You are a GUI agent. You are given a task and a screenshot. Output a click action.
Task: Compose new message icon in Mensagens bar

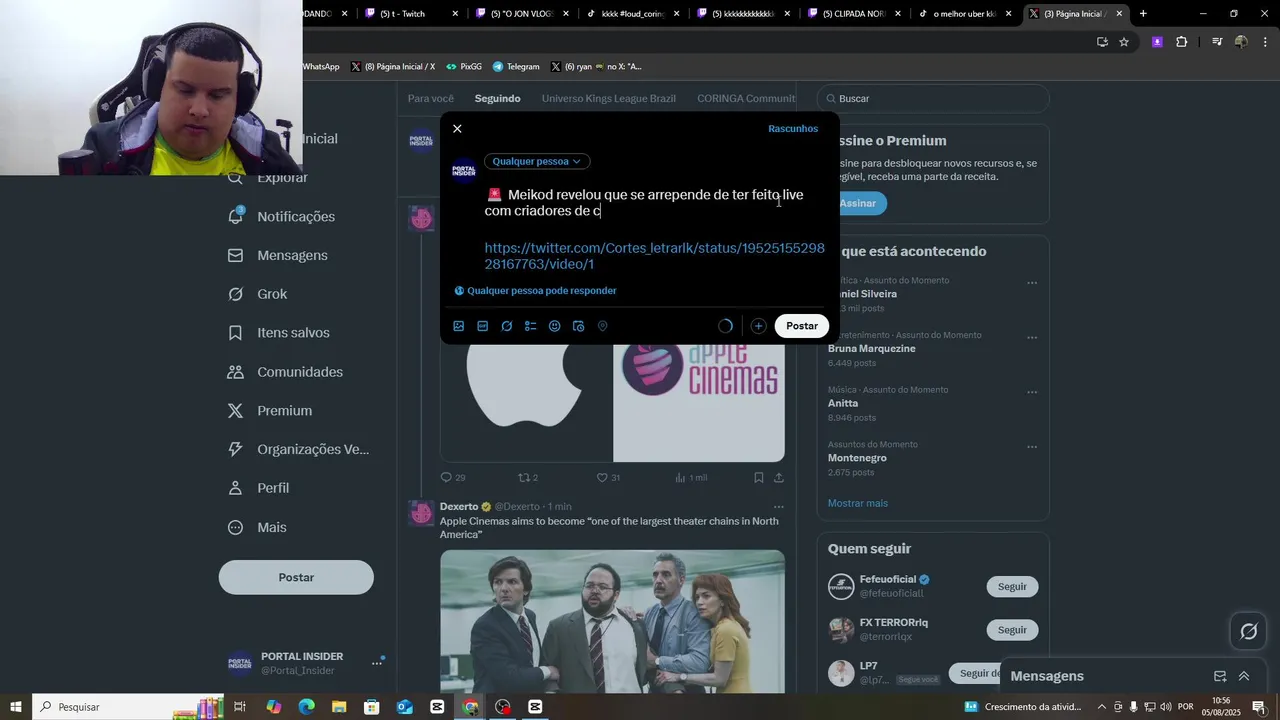click(1220, 676)
